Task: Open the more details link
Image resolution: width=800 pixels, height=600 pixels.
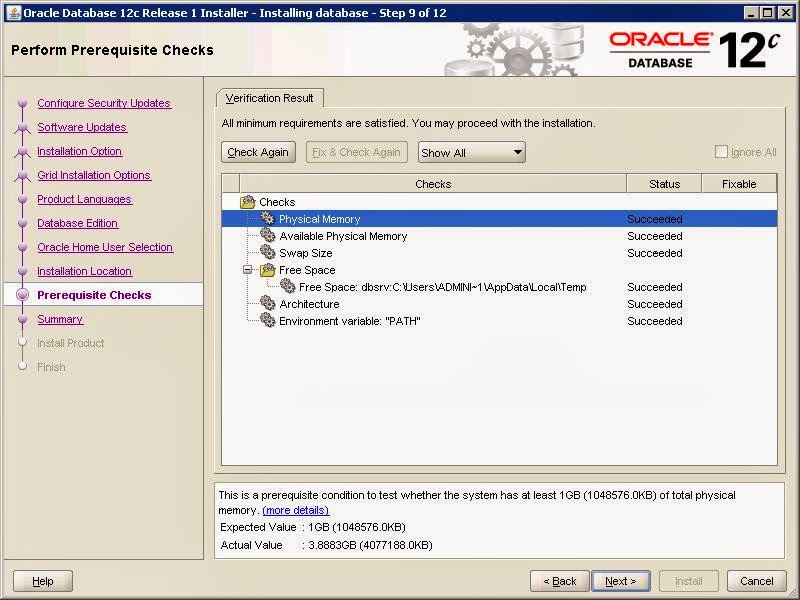Action: [x=295, y=510]
